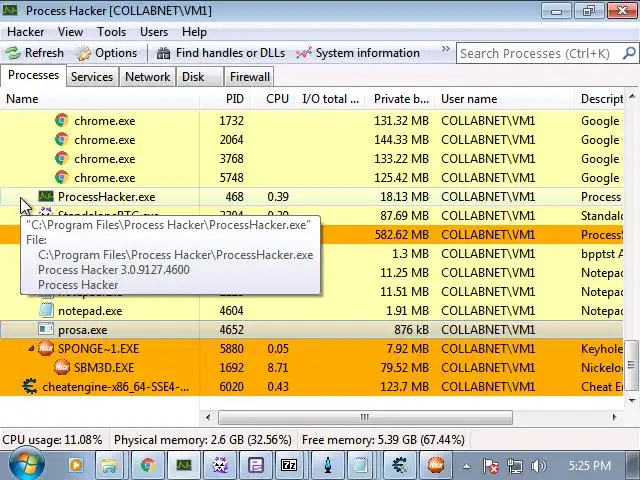Open System information graph button

tap(358, 53)
